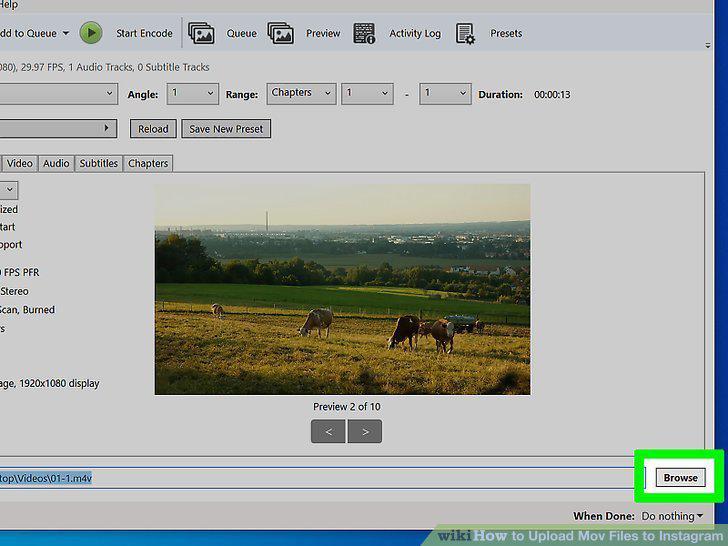Open the Queue icon in the toolbar
The width and height of the screenshot is (728, 546).
coord(201,33)
